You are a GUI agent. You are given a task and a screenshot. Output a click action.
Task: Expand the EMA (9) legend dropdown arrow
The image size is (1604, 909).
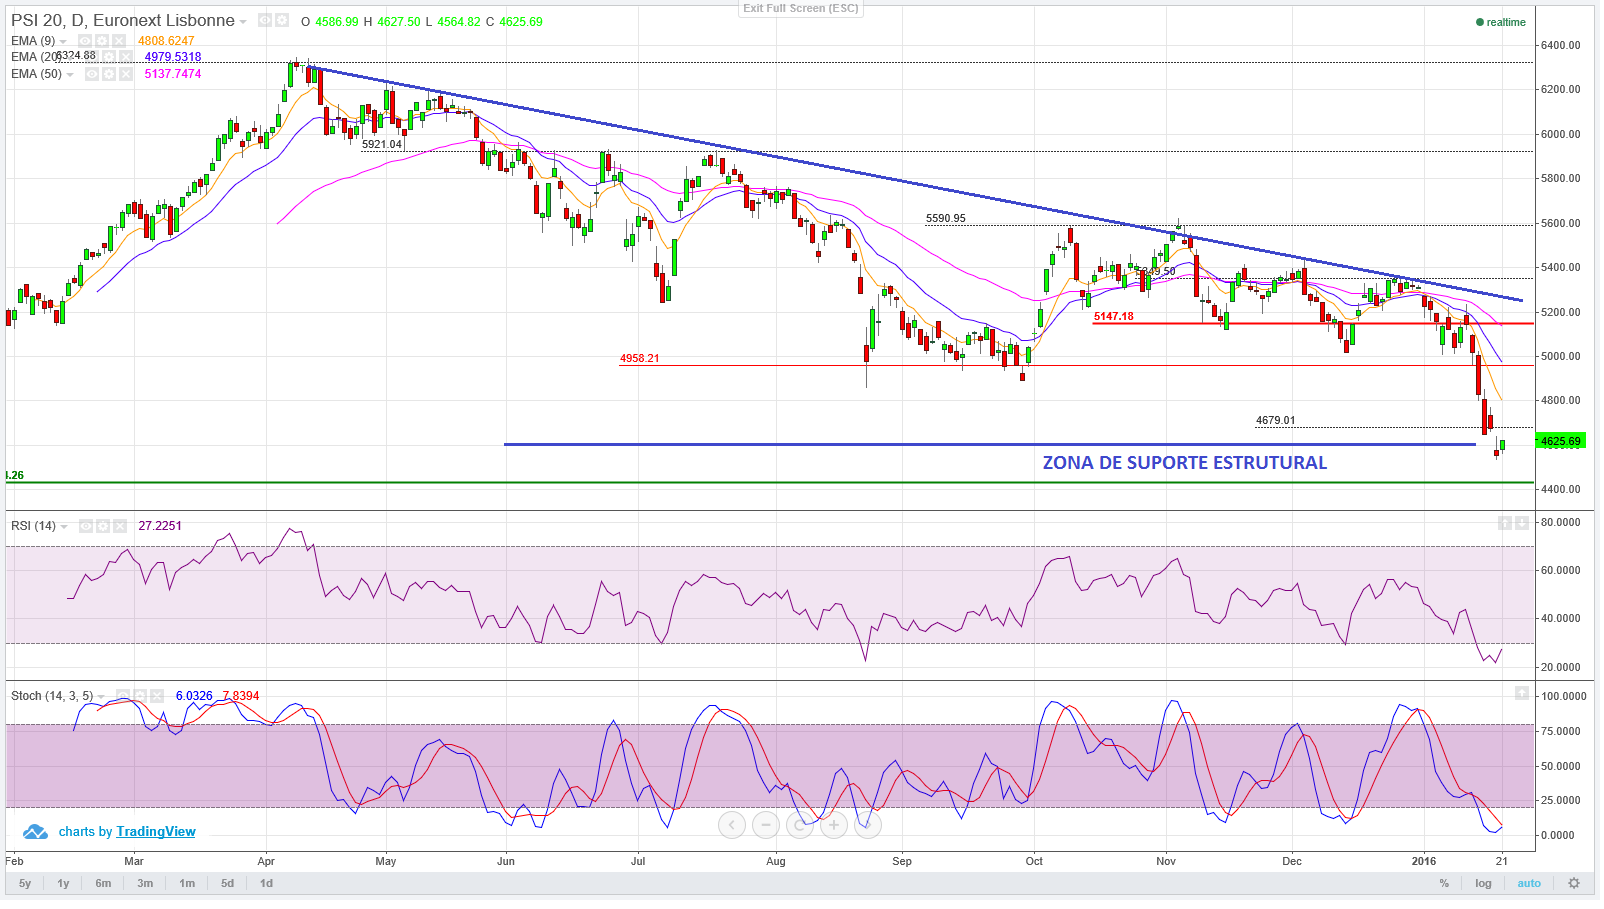(63, 42)
